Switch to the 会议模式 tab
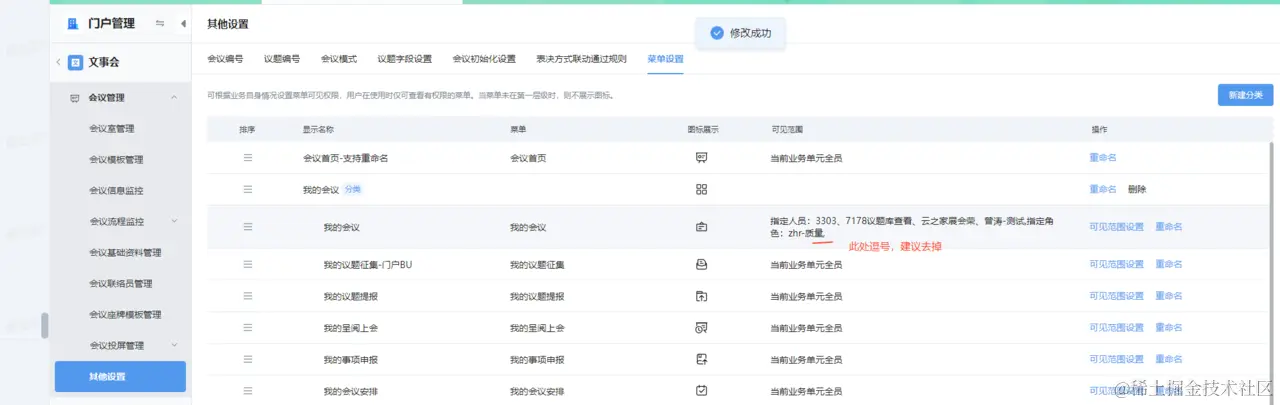1280x405 pixels. point(339,59)
